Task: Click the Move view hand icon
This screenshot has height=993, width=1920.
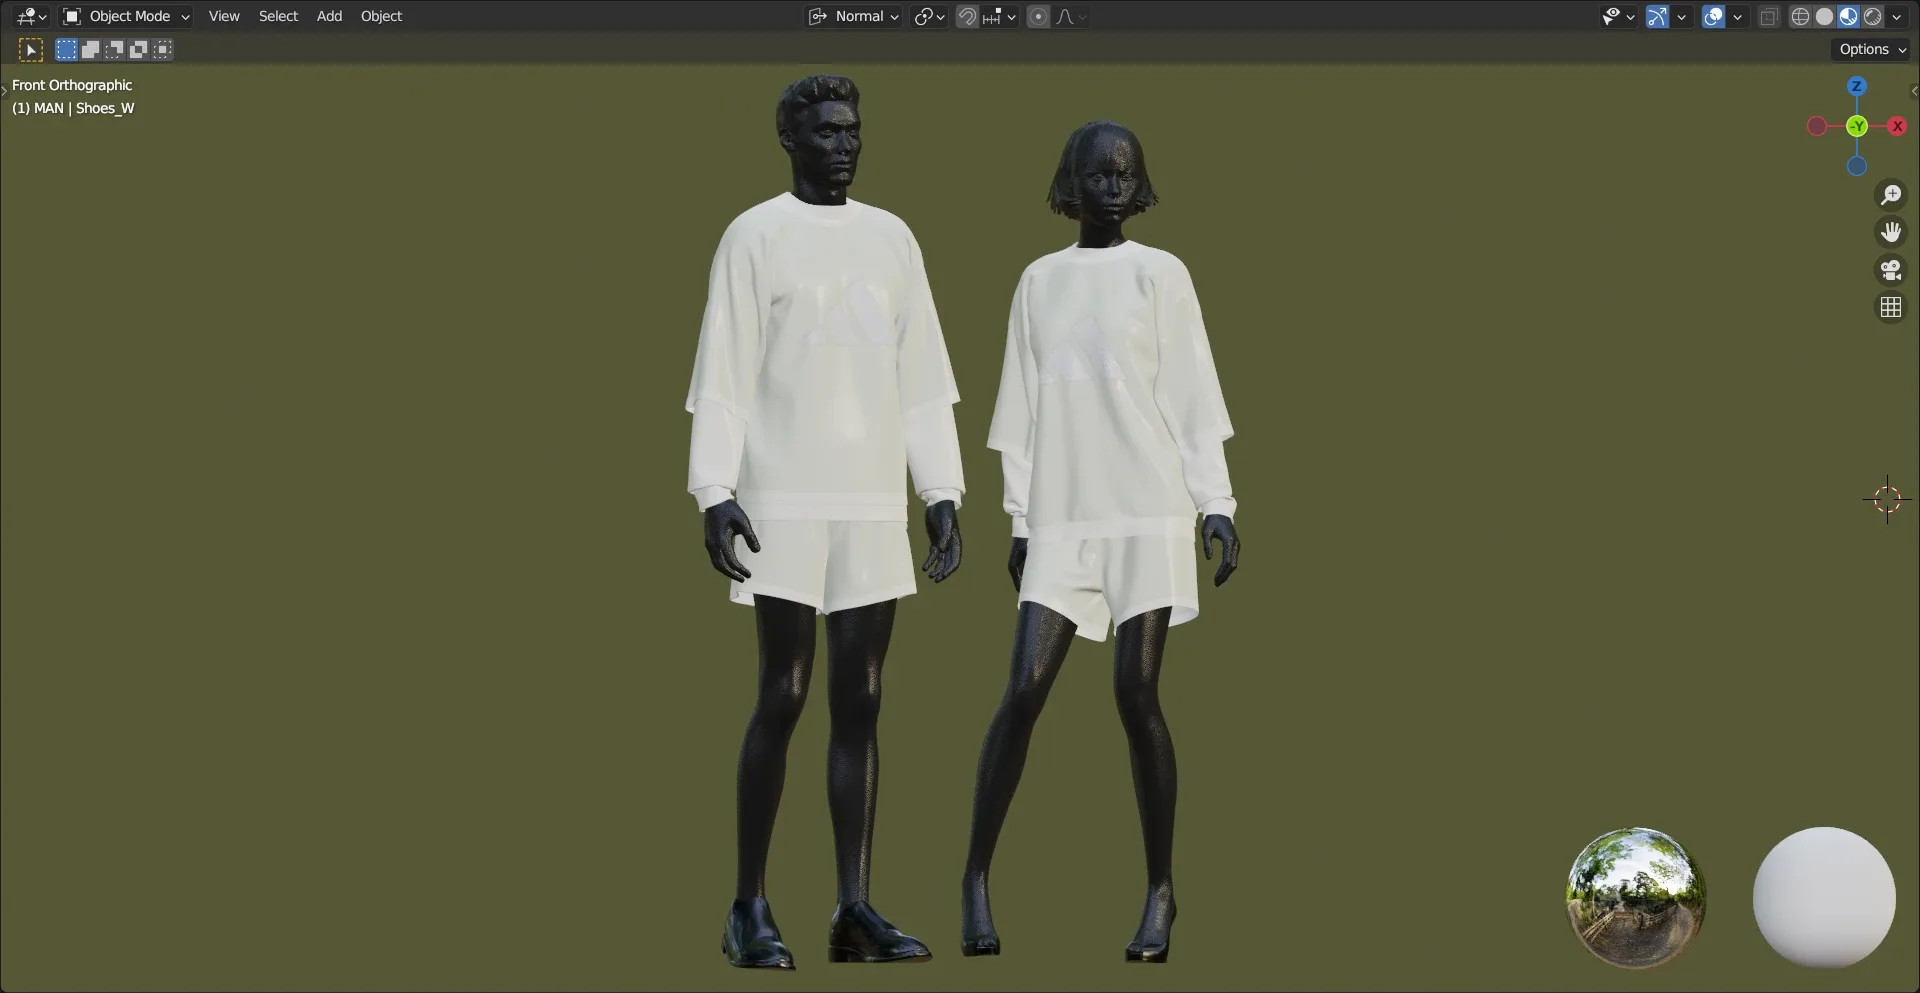Action: point(1890,231)
